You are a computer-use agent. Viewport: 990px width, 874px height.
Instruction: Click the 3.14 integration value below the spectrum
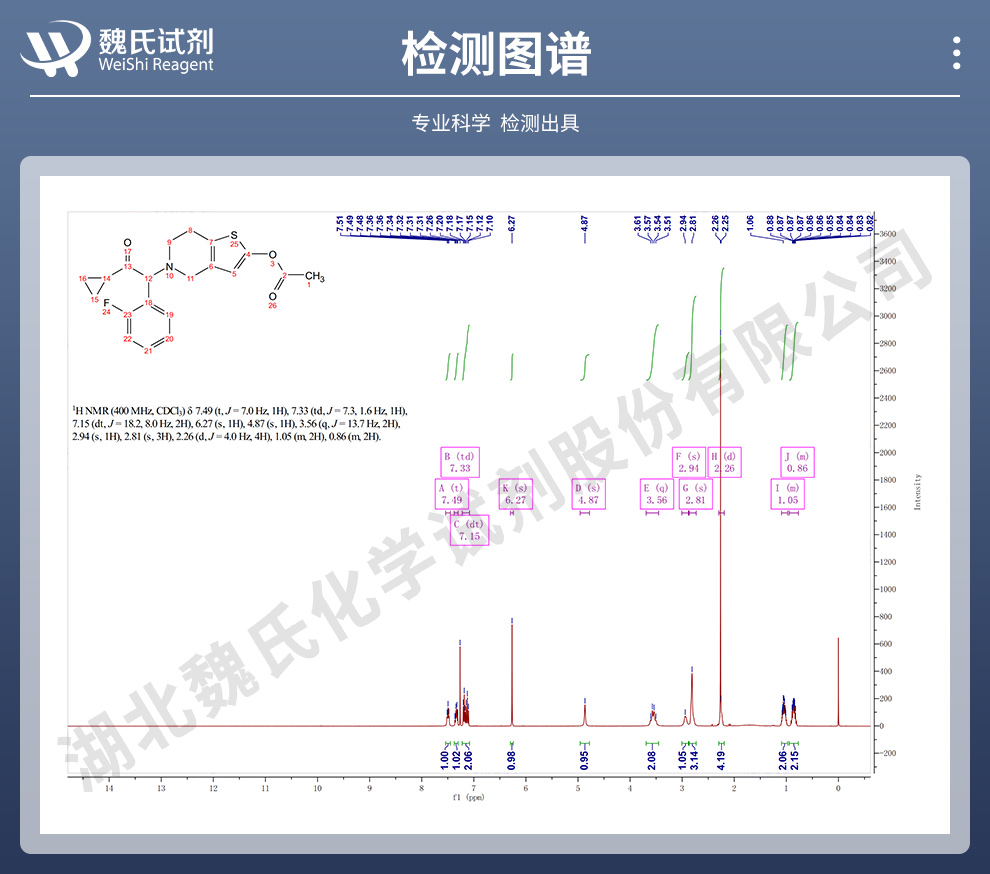coord(694,760)
